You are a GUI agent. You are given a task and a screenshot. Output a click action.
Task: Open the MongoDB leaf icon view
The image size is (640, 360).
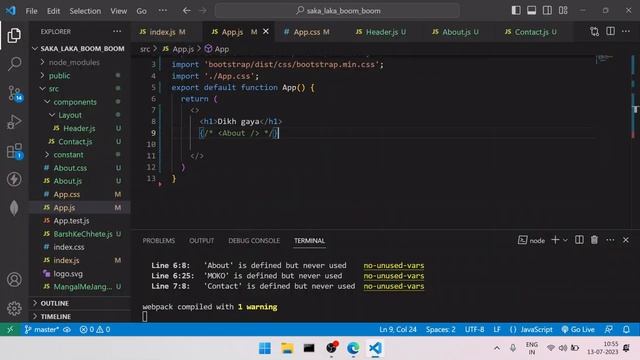click(x=14, y=208)
